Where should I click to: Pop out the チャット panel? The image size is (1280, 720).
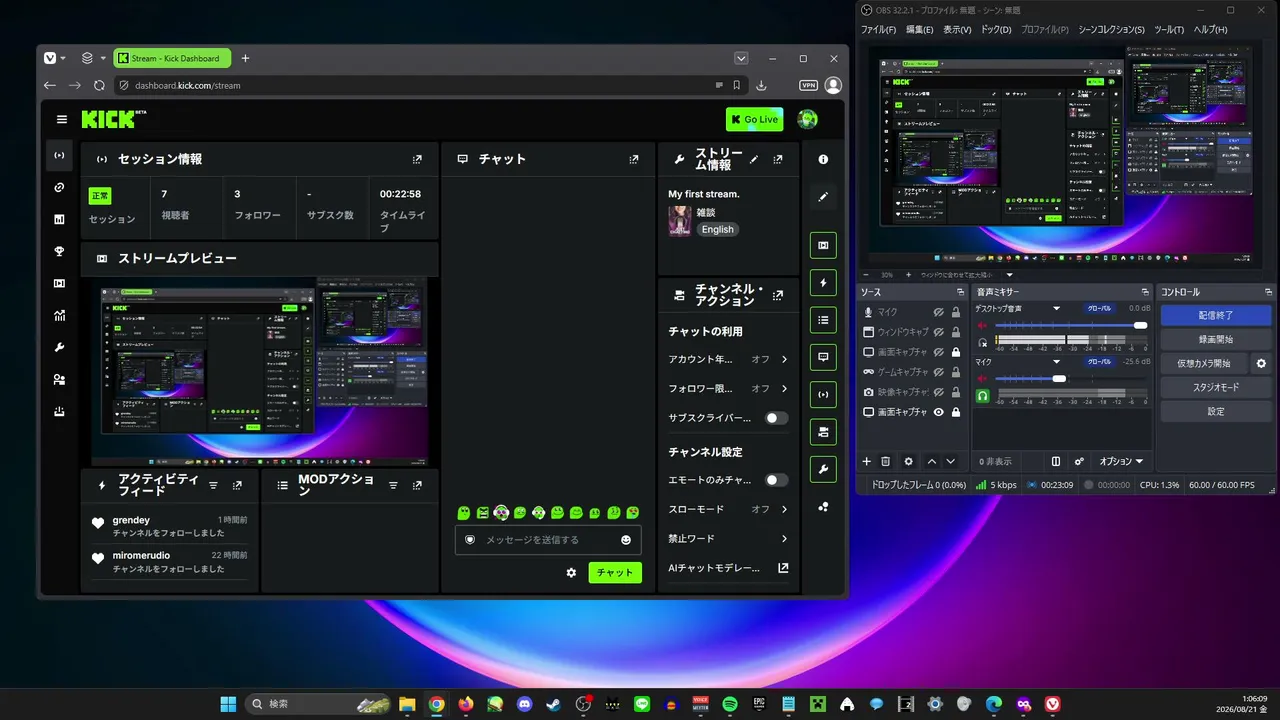(634, 159)
